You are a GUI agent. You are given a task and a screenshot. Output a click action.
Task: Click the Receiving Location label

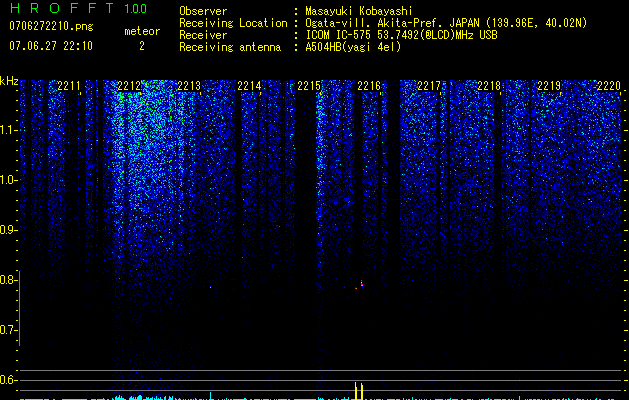click(233, 23)
